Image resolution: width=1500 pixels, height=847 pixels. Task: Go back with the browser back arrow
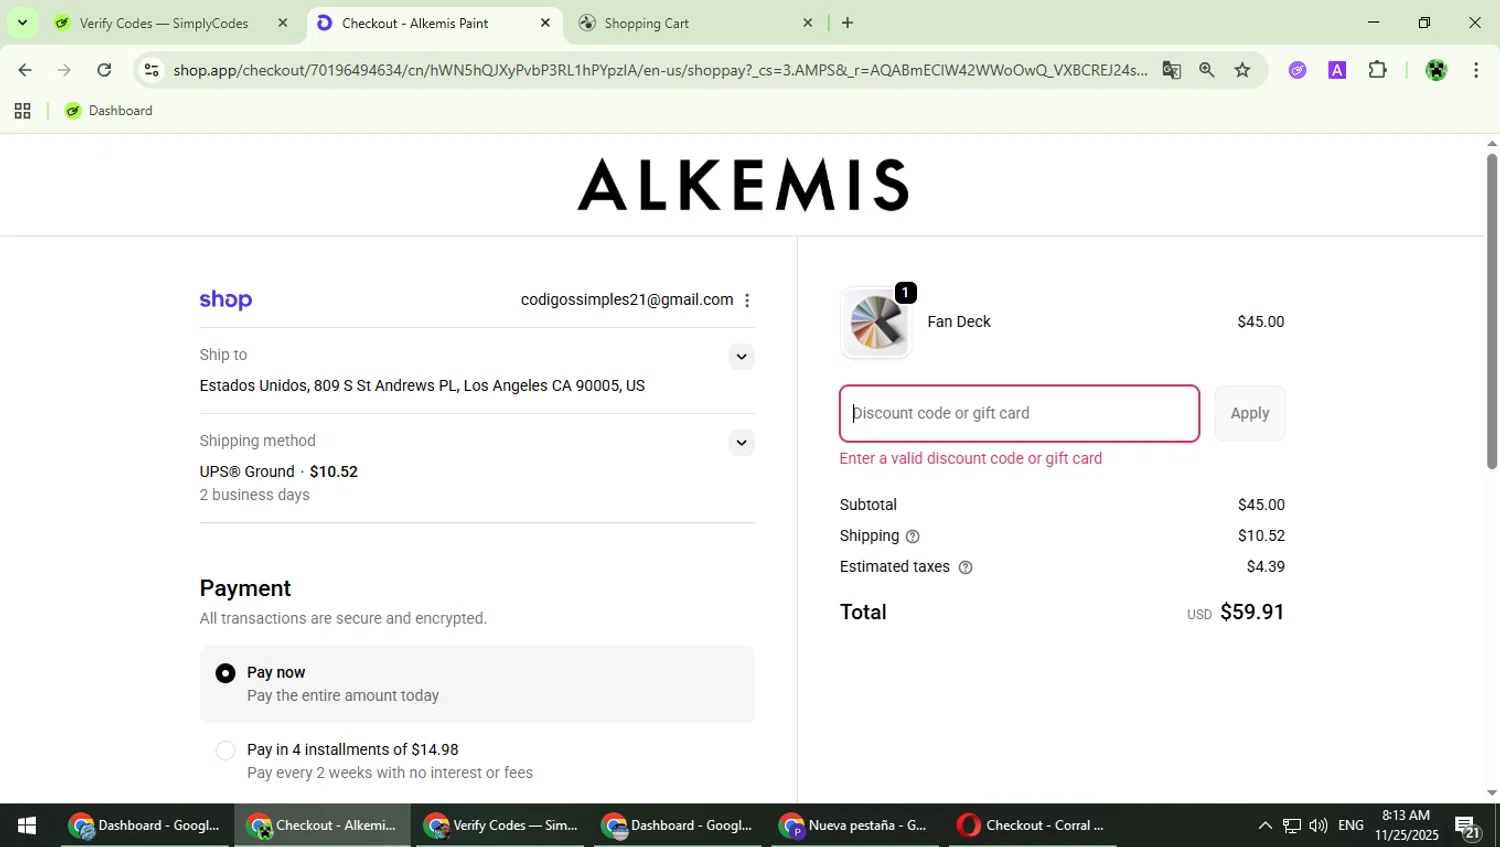pyautogui.click(x=24, y=70)
